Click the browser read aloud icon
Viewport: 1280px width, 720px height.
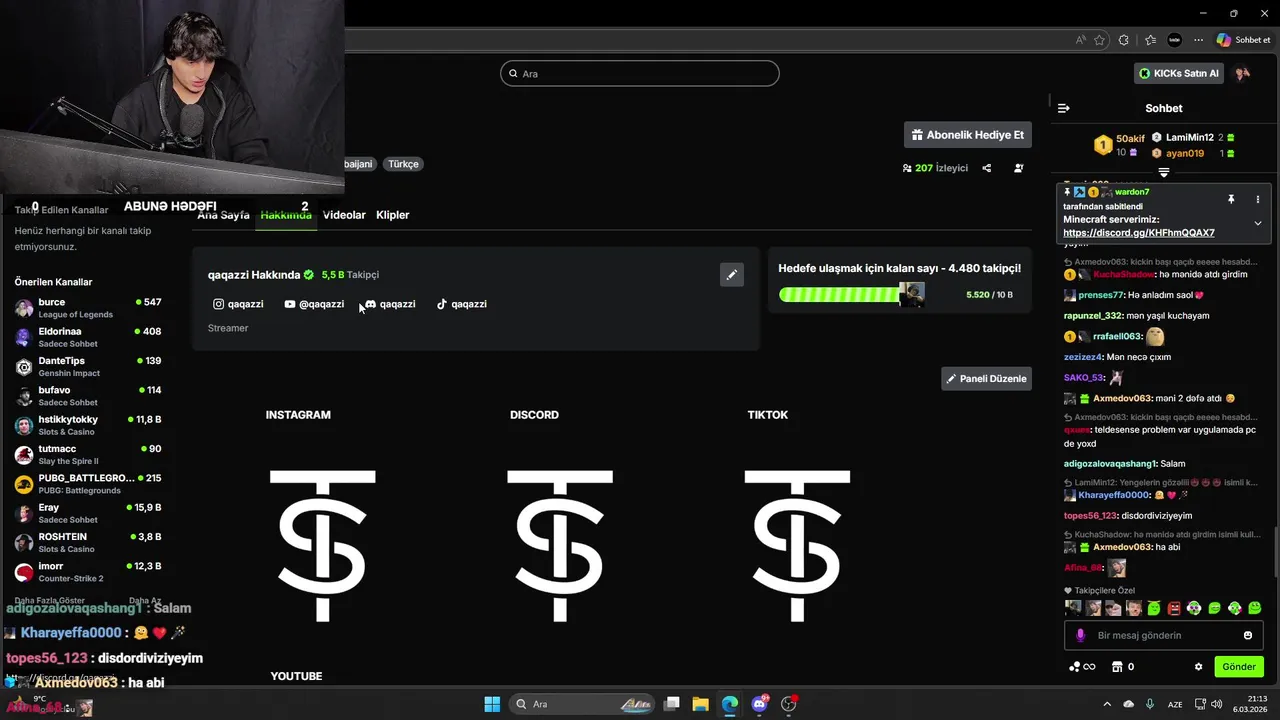1081,40
